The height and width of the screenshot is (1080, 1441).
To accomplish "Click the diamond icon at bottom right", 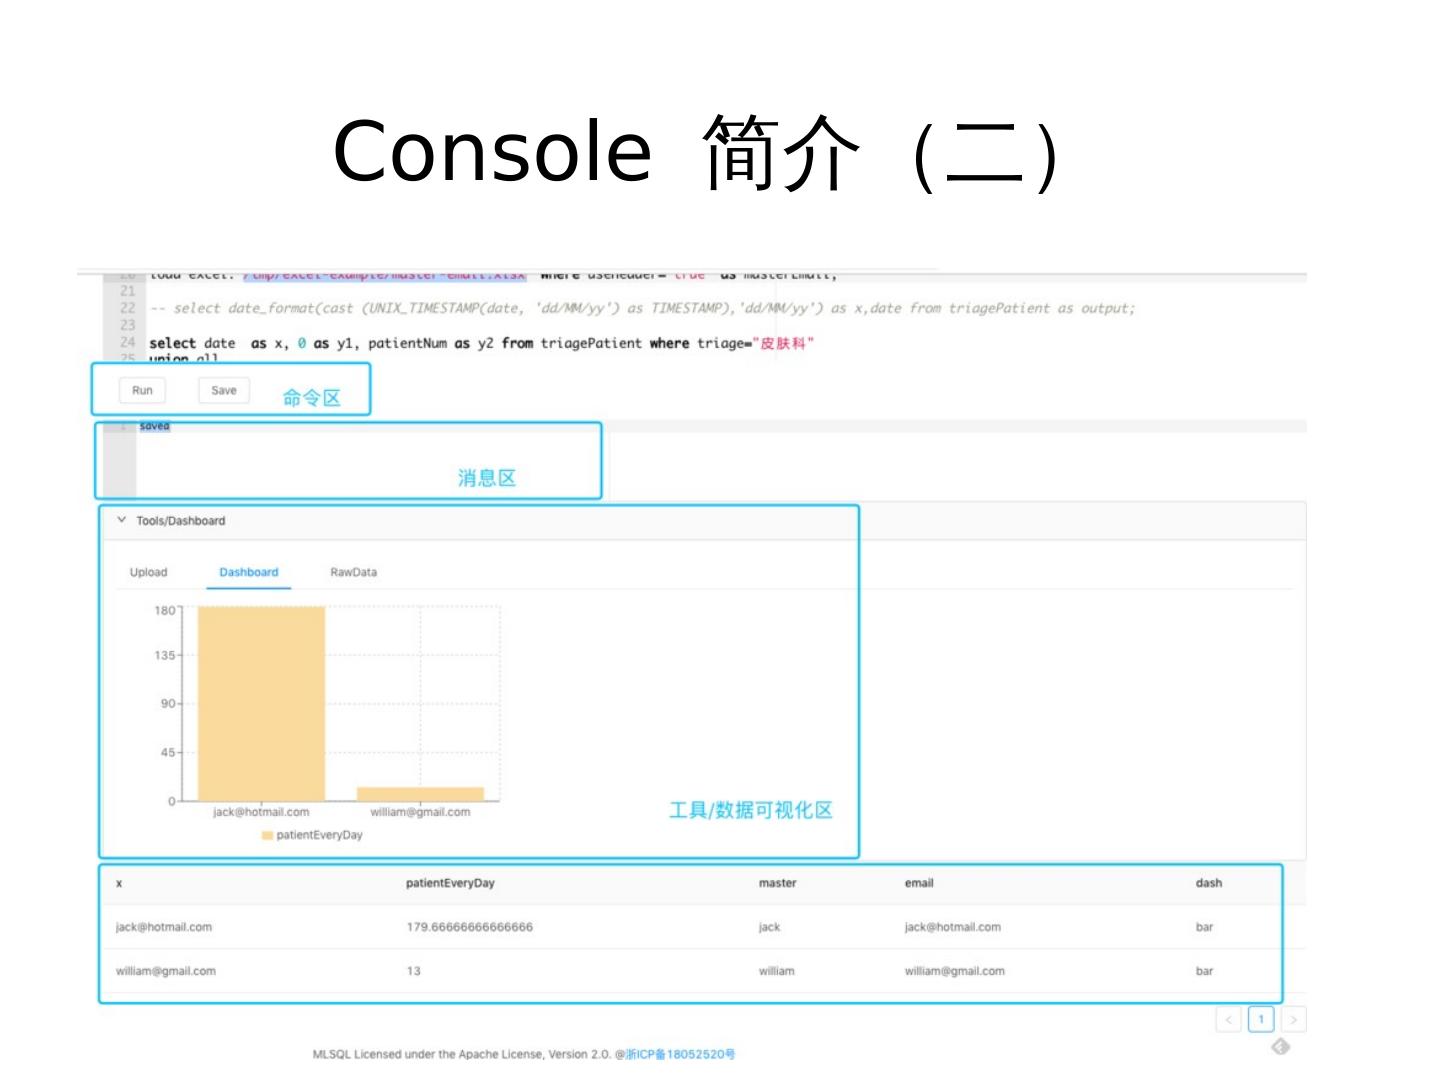I will 1280,1047.
